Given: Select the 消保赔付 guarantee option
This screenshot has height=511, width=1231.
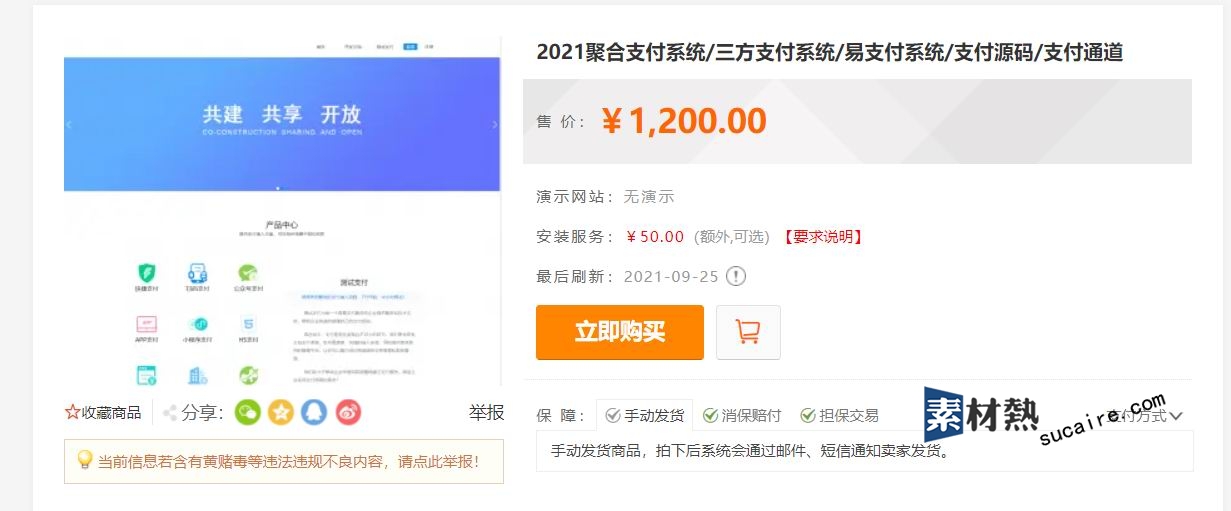Looking at the screenshot, I should (x=742, y=416).
